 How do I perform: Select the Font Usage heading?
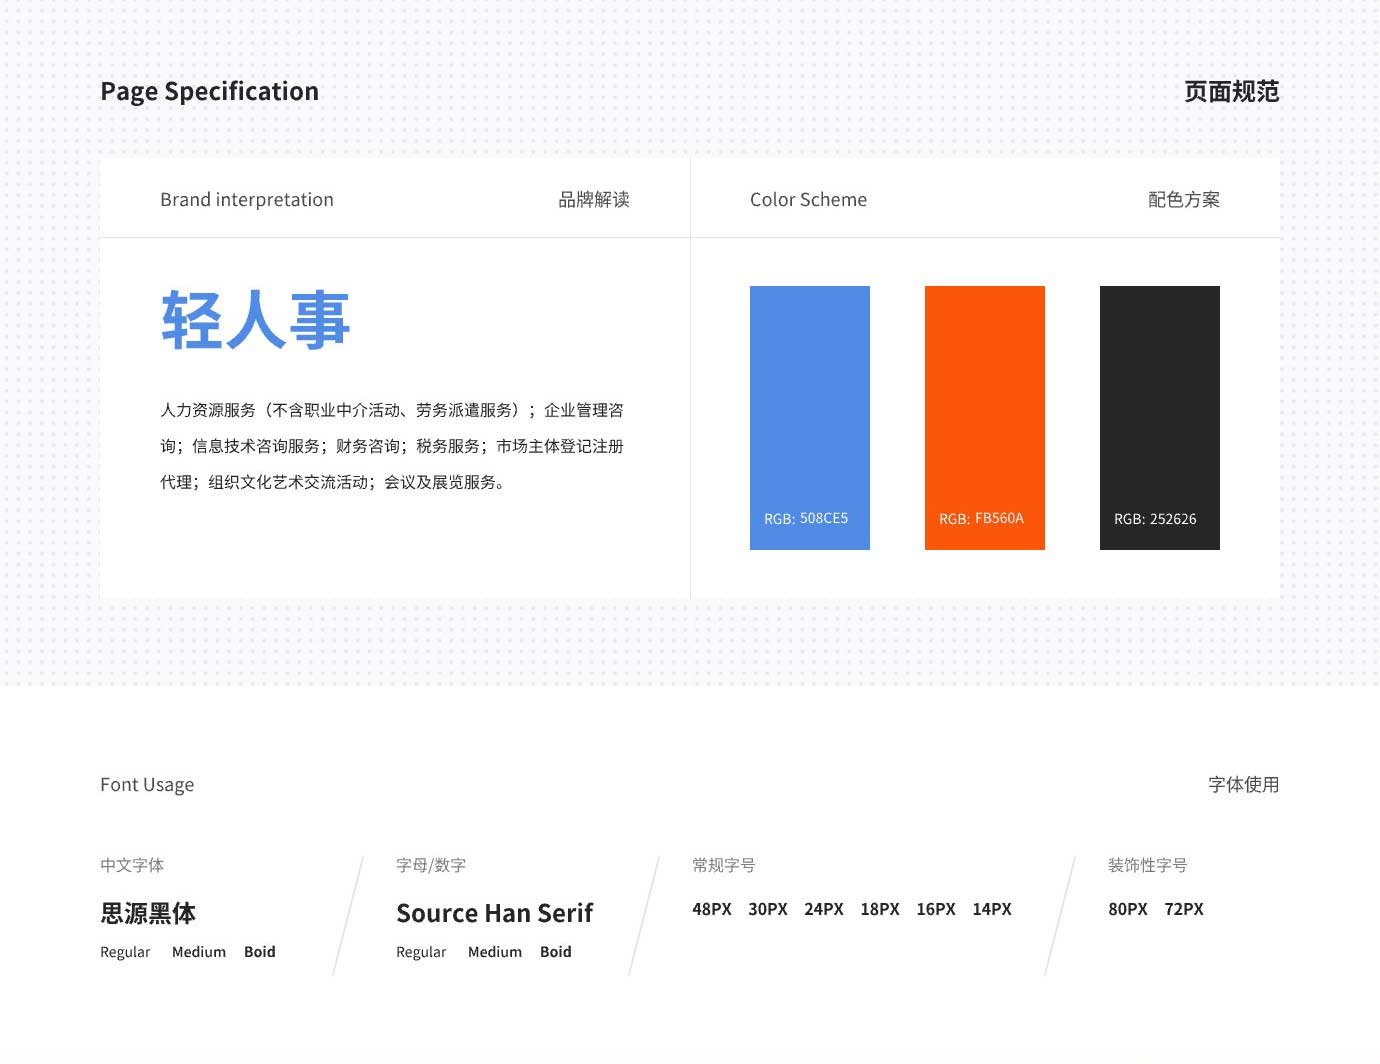pyautogui.click(x=147, y=785)
